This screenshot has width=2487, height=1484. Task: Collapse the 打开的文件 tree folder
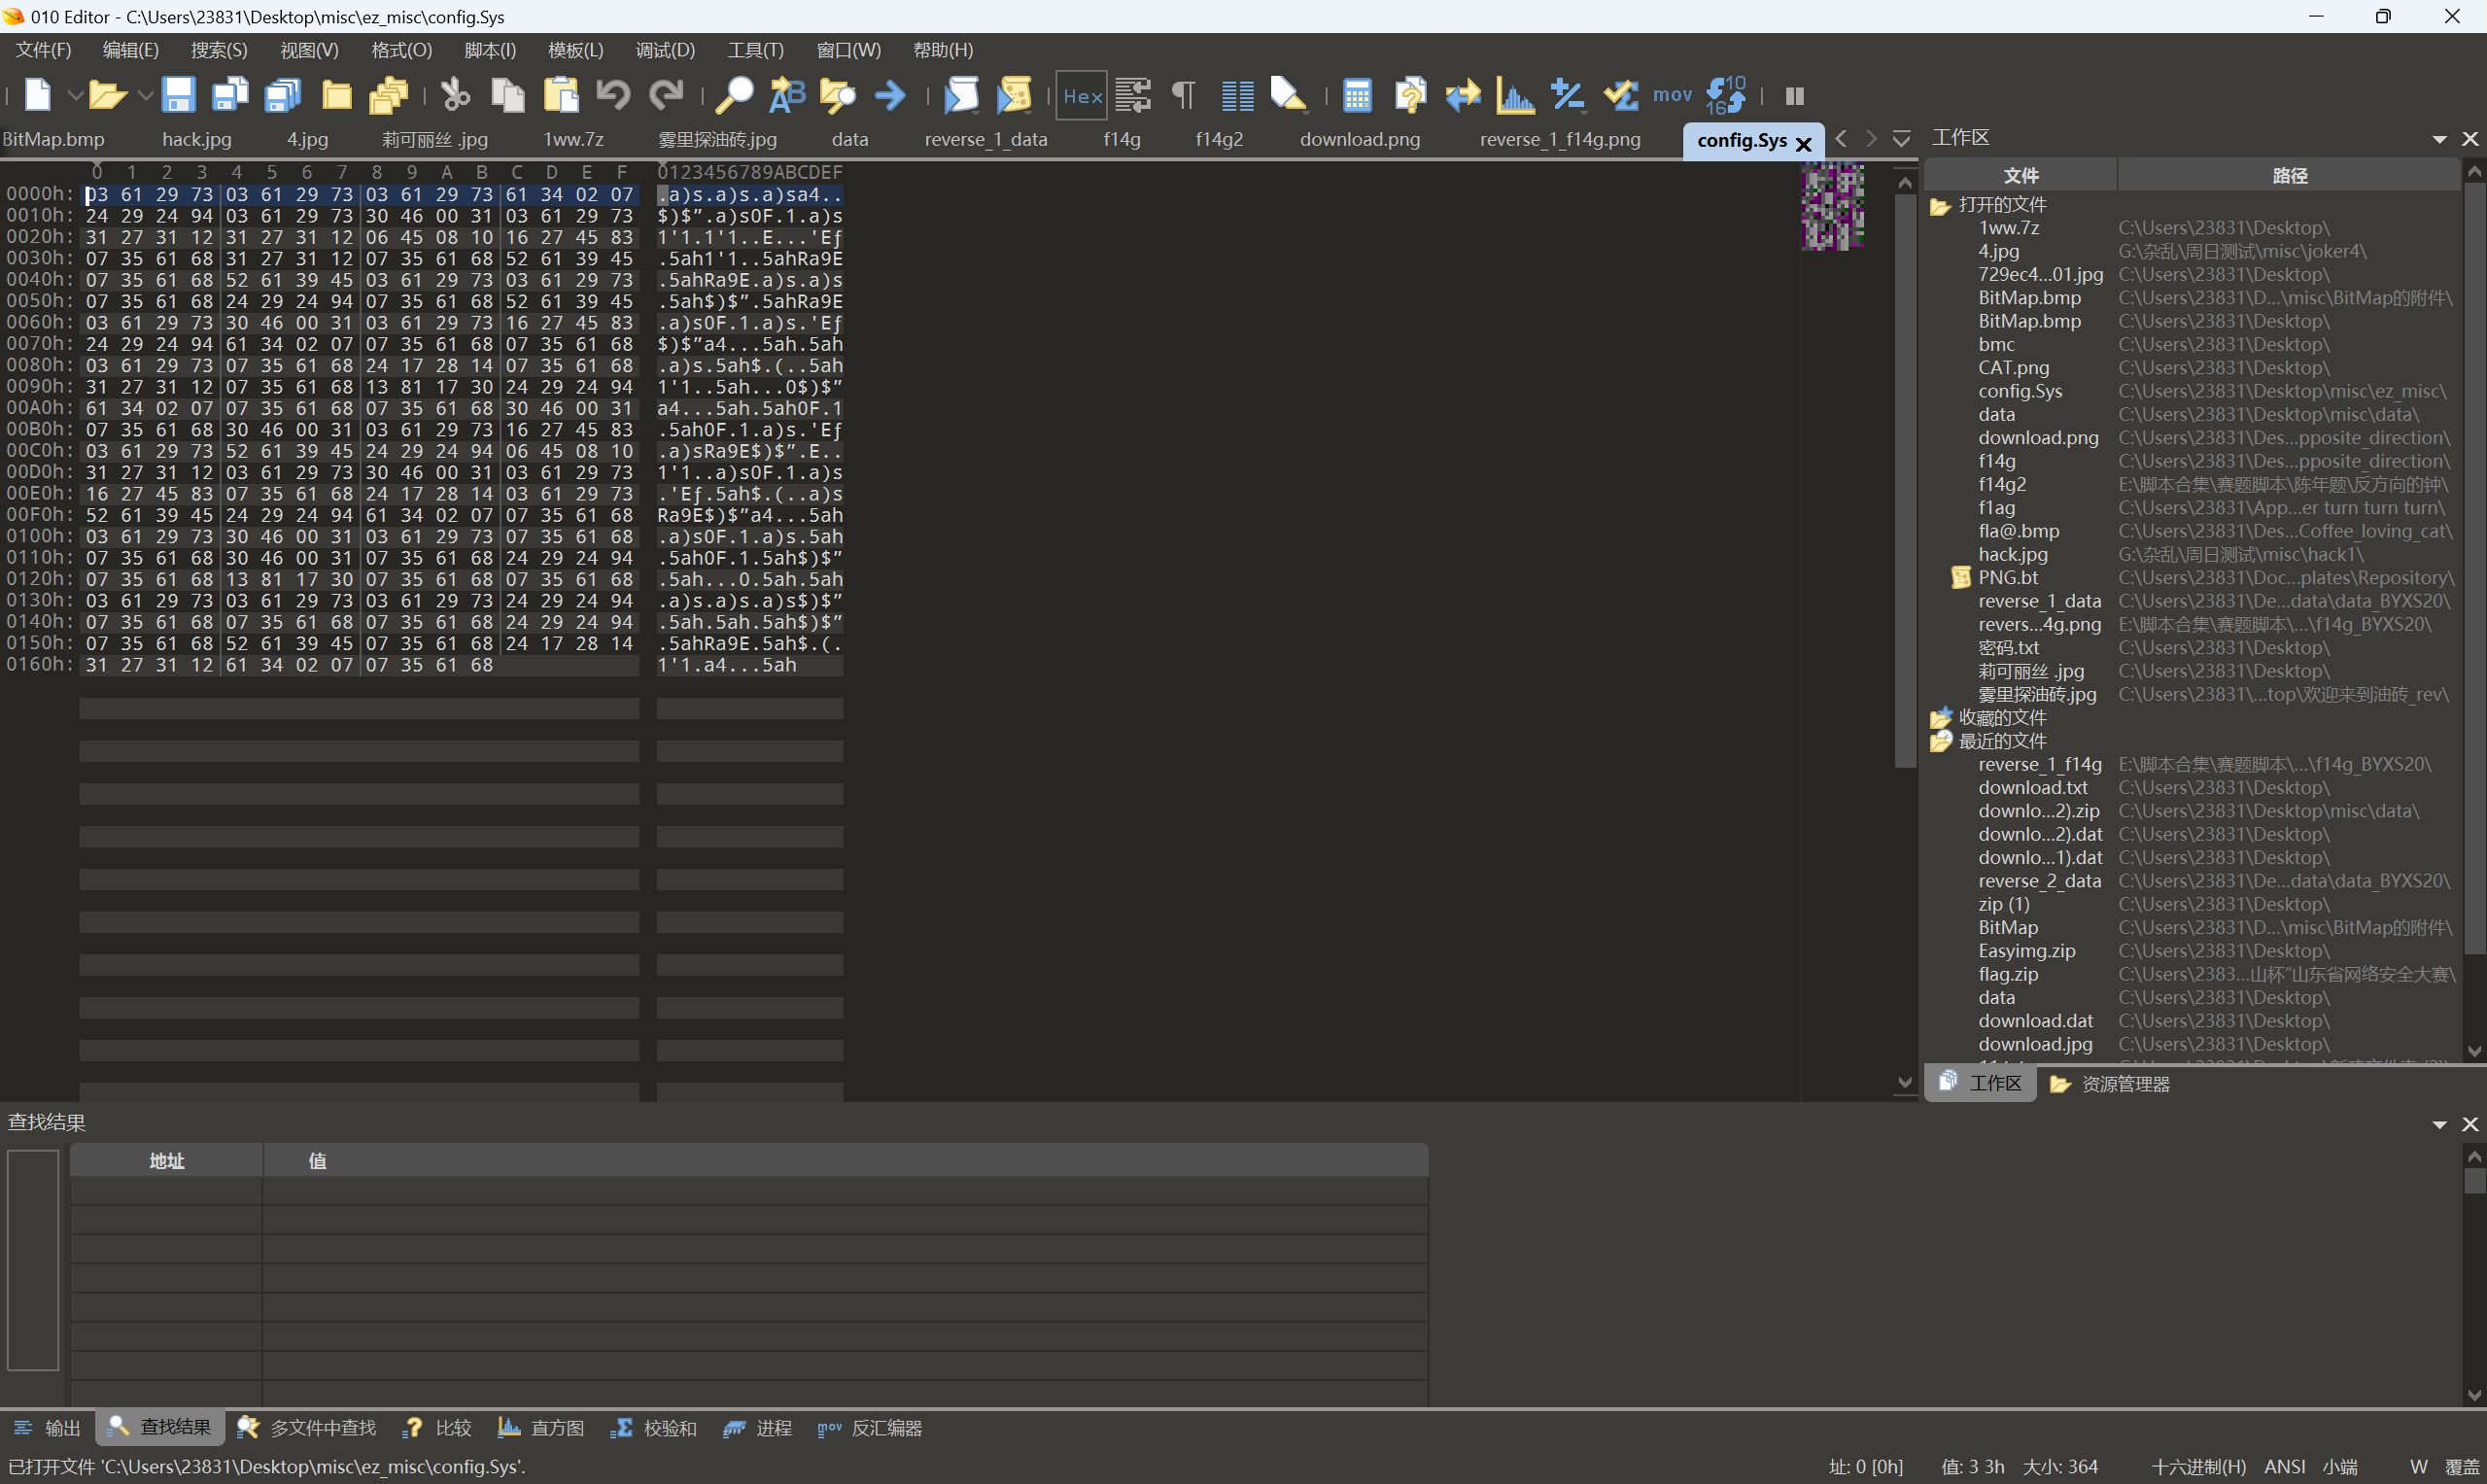click(1940, 206)
